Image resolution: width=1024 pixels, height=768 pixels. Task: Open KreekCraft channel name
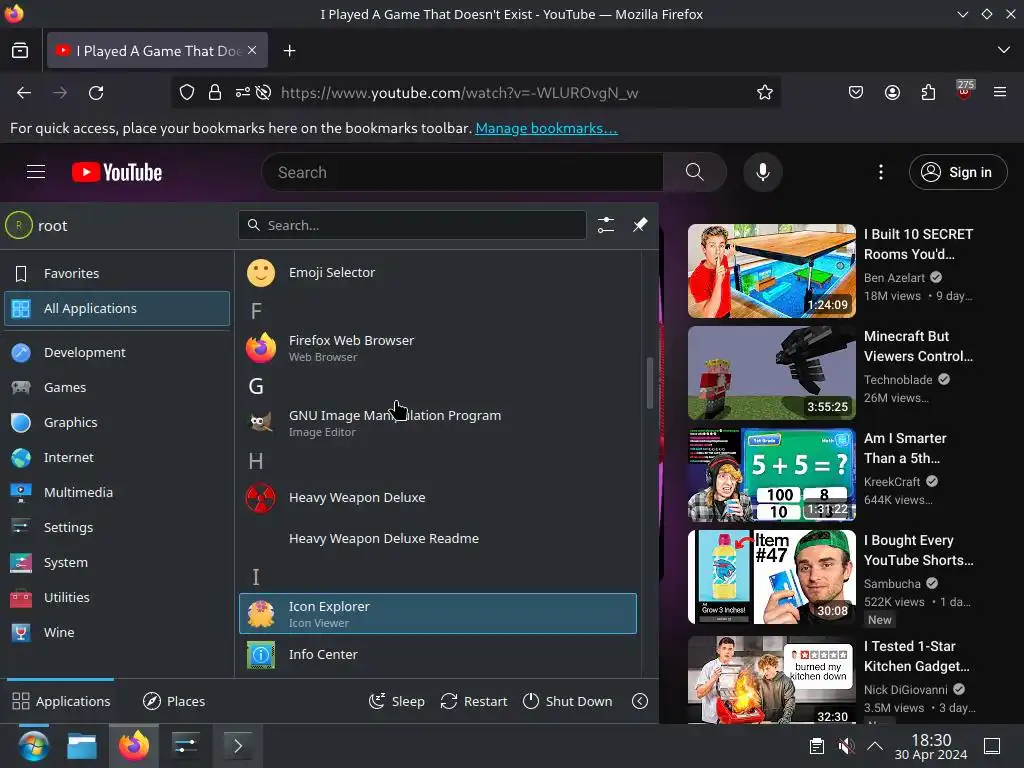[891, 482]
